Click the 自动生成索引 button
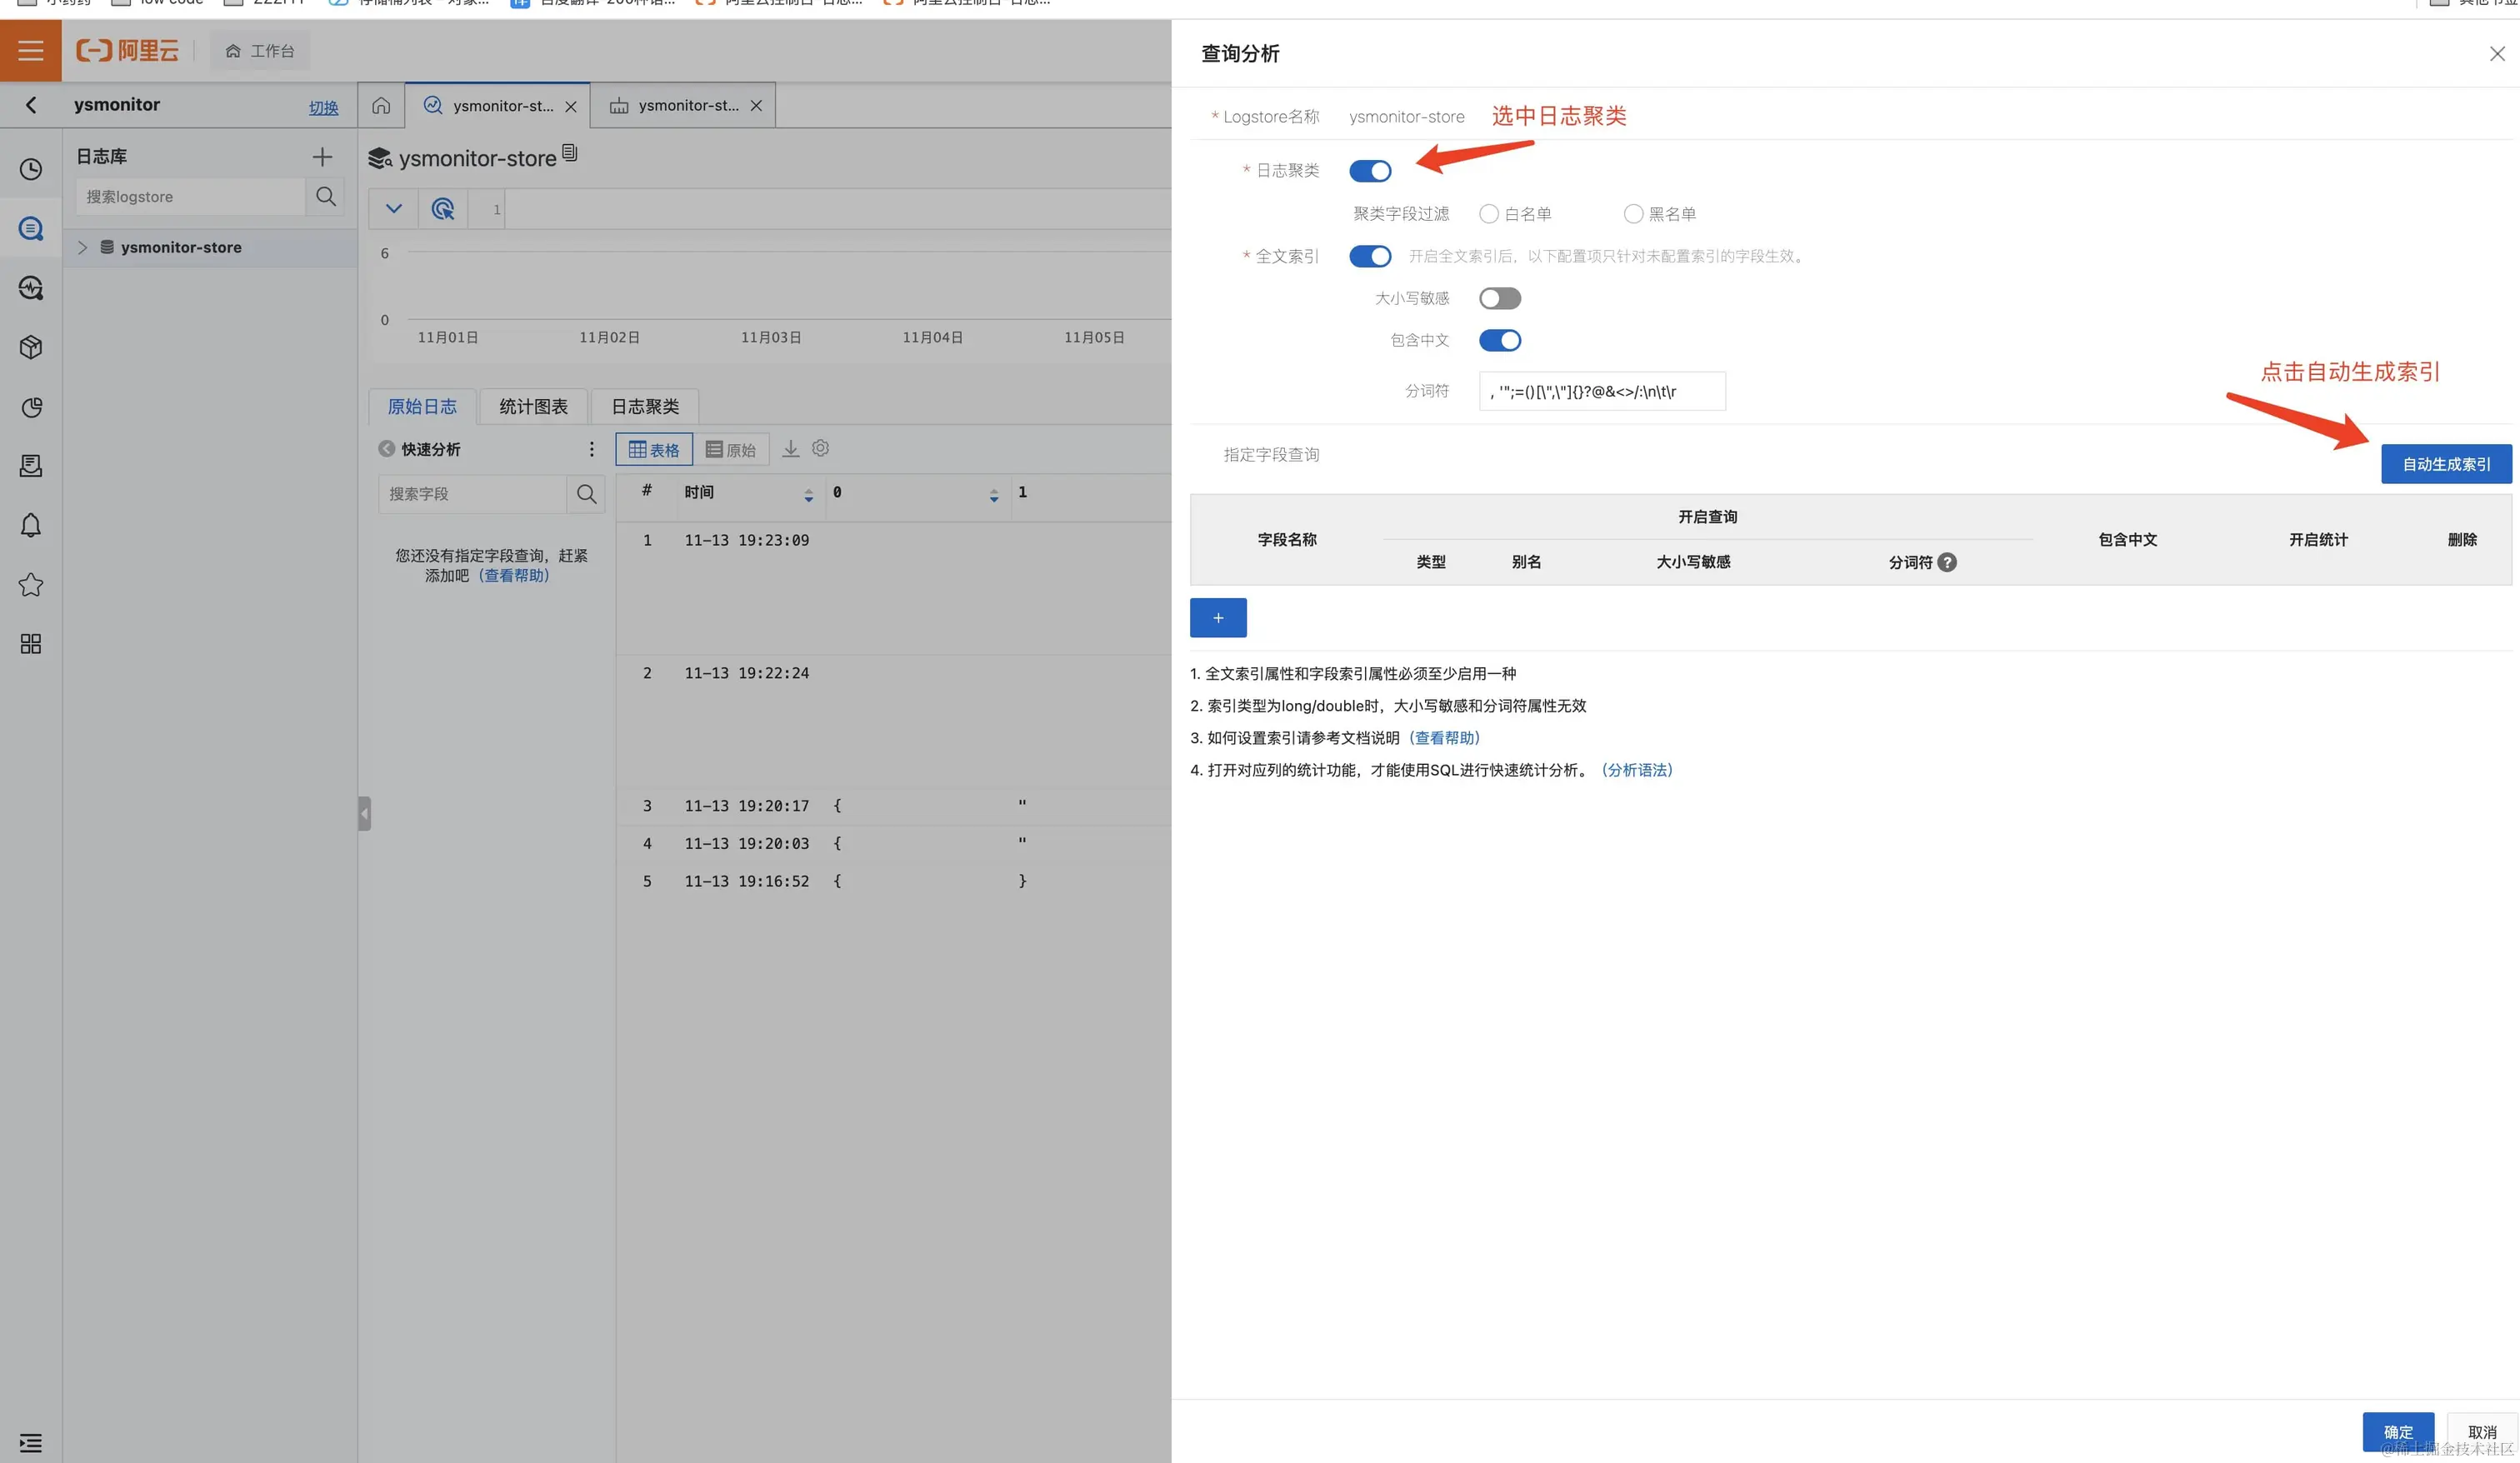2520x1463 pixels. (2445, 464)
